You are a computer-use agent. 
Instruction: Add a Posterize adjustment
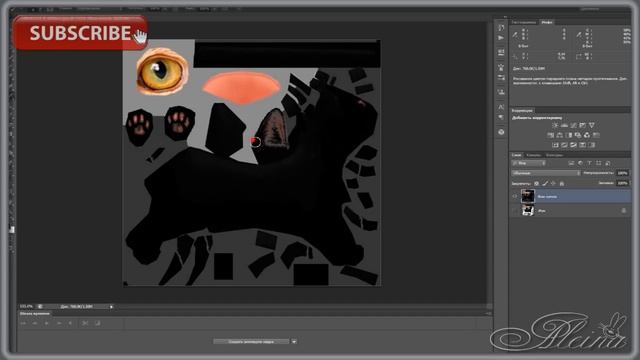click(564, 145)
